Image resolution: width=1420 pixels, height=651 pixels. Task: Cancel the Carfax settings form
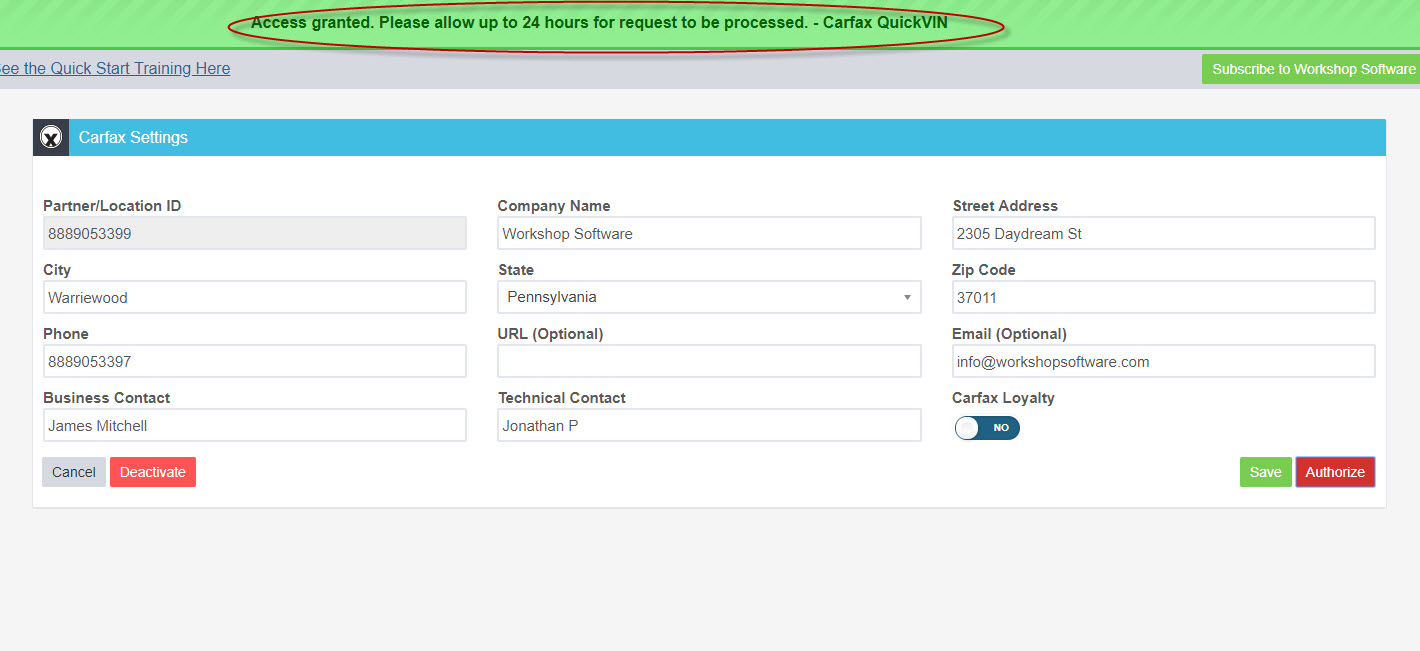click(x=74, y=472)
